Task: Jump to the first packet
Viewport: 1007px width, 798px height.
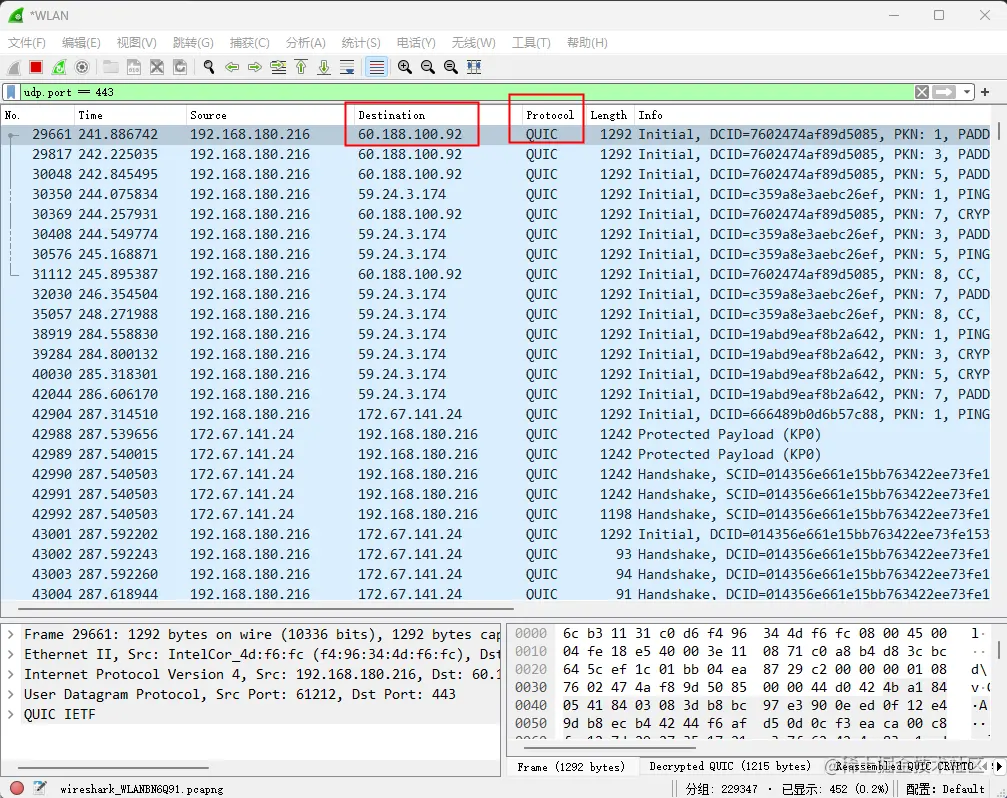Action: (x=301, y=67)
